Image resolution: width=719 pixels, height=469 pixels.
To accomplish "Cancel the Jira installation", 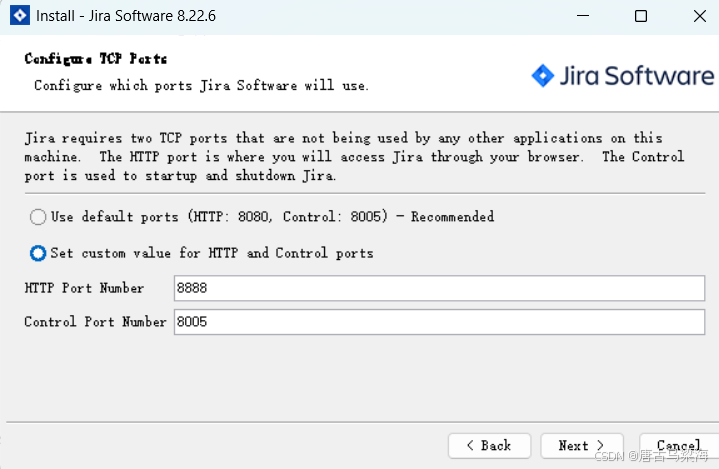I will tap(679, 446).
